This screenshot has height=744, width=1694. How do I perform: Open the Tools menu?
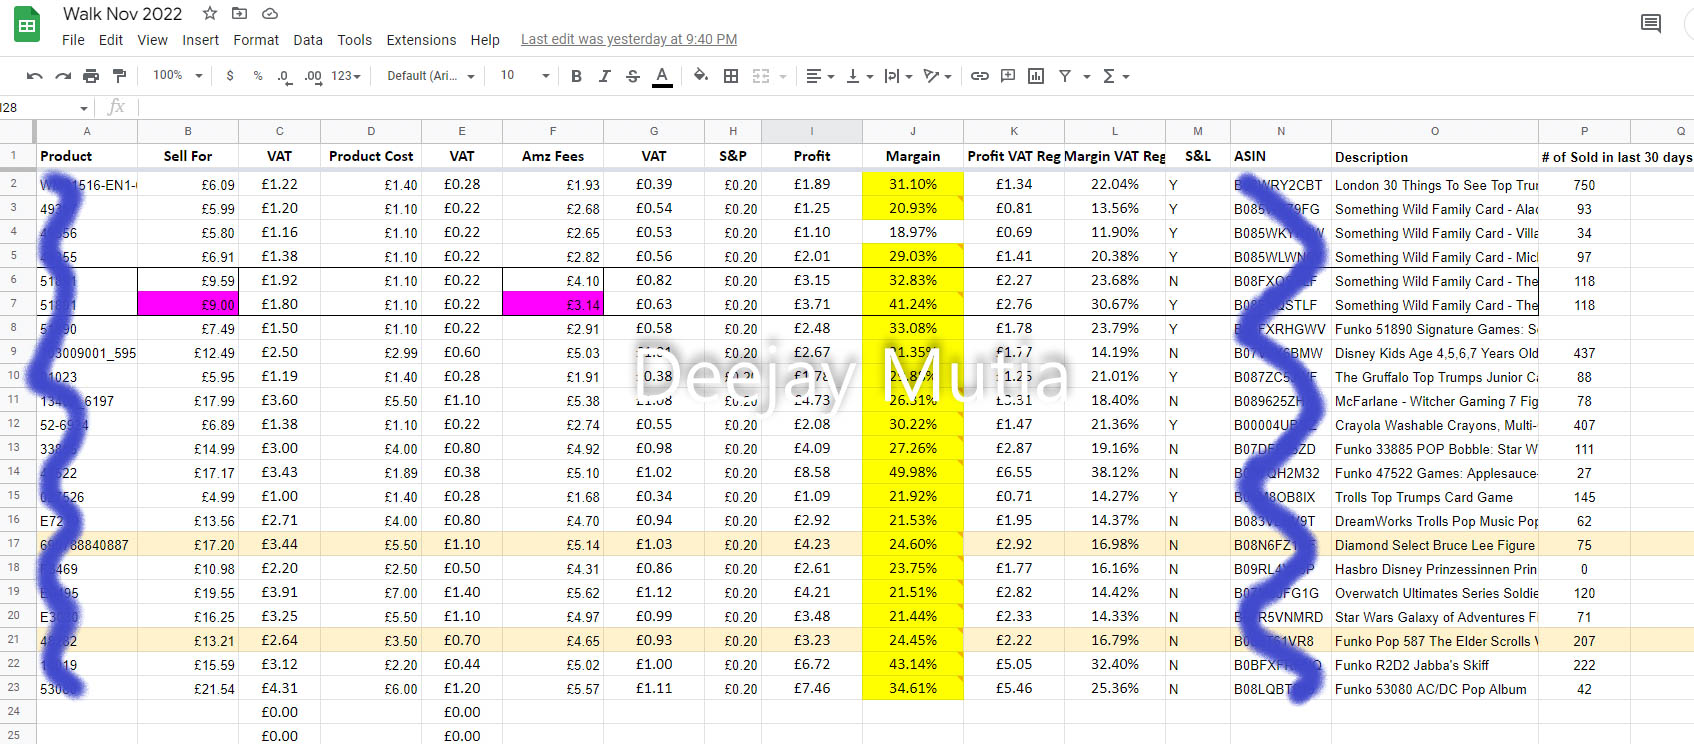tap(354, 40)
